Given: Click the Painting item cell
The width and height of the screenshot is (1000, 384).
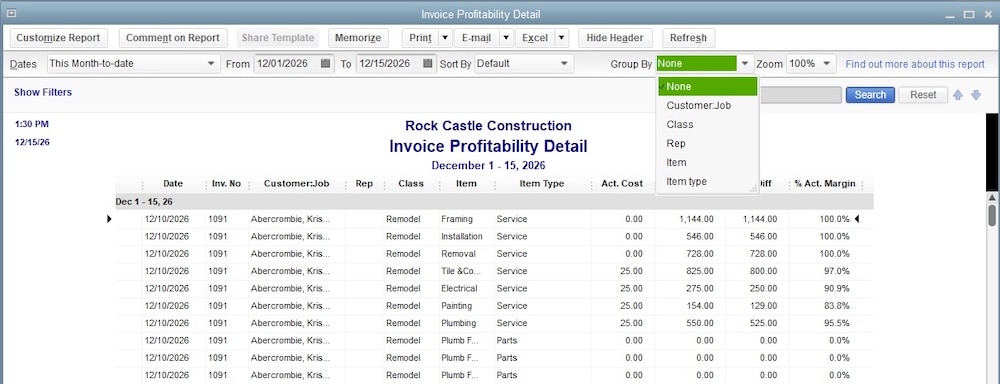Looking at the screenshot, I should point(457,306).
